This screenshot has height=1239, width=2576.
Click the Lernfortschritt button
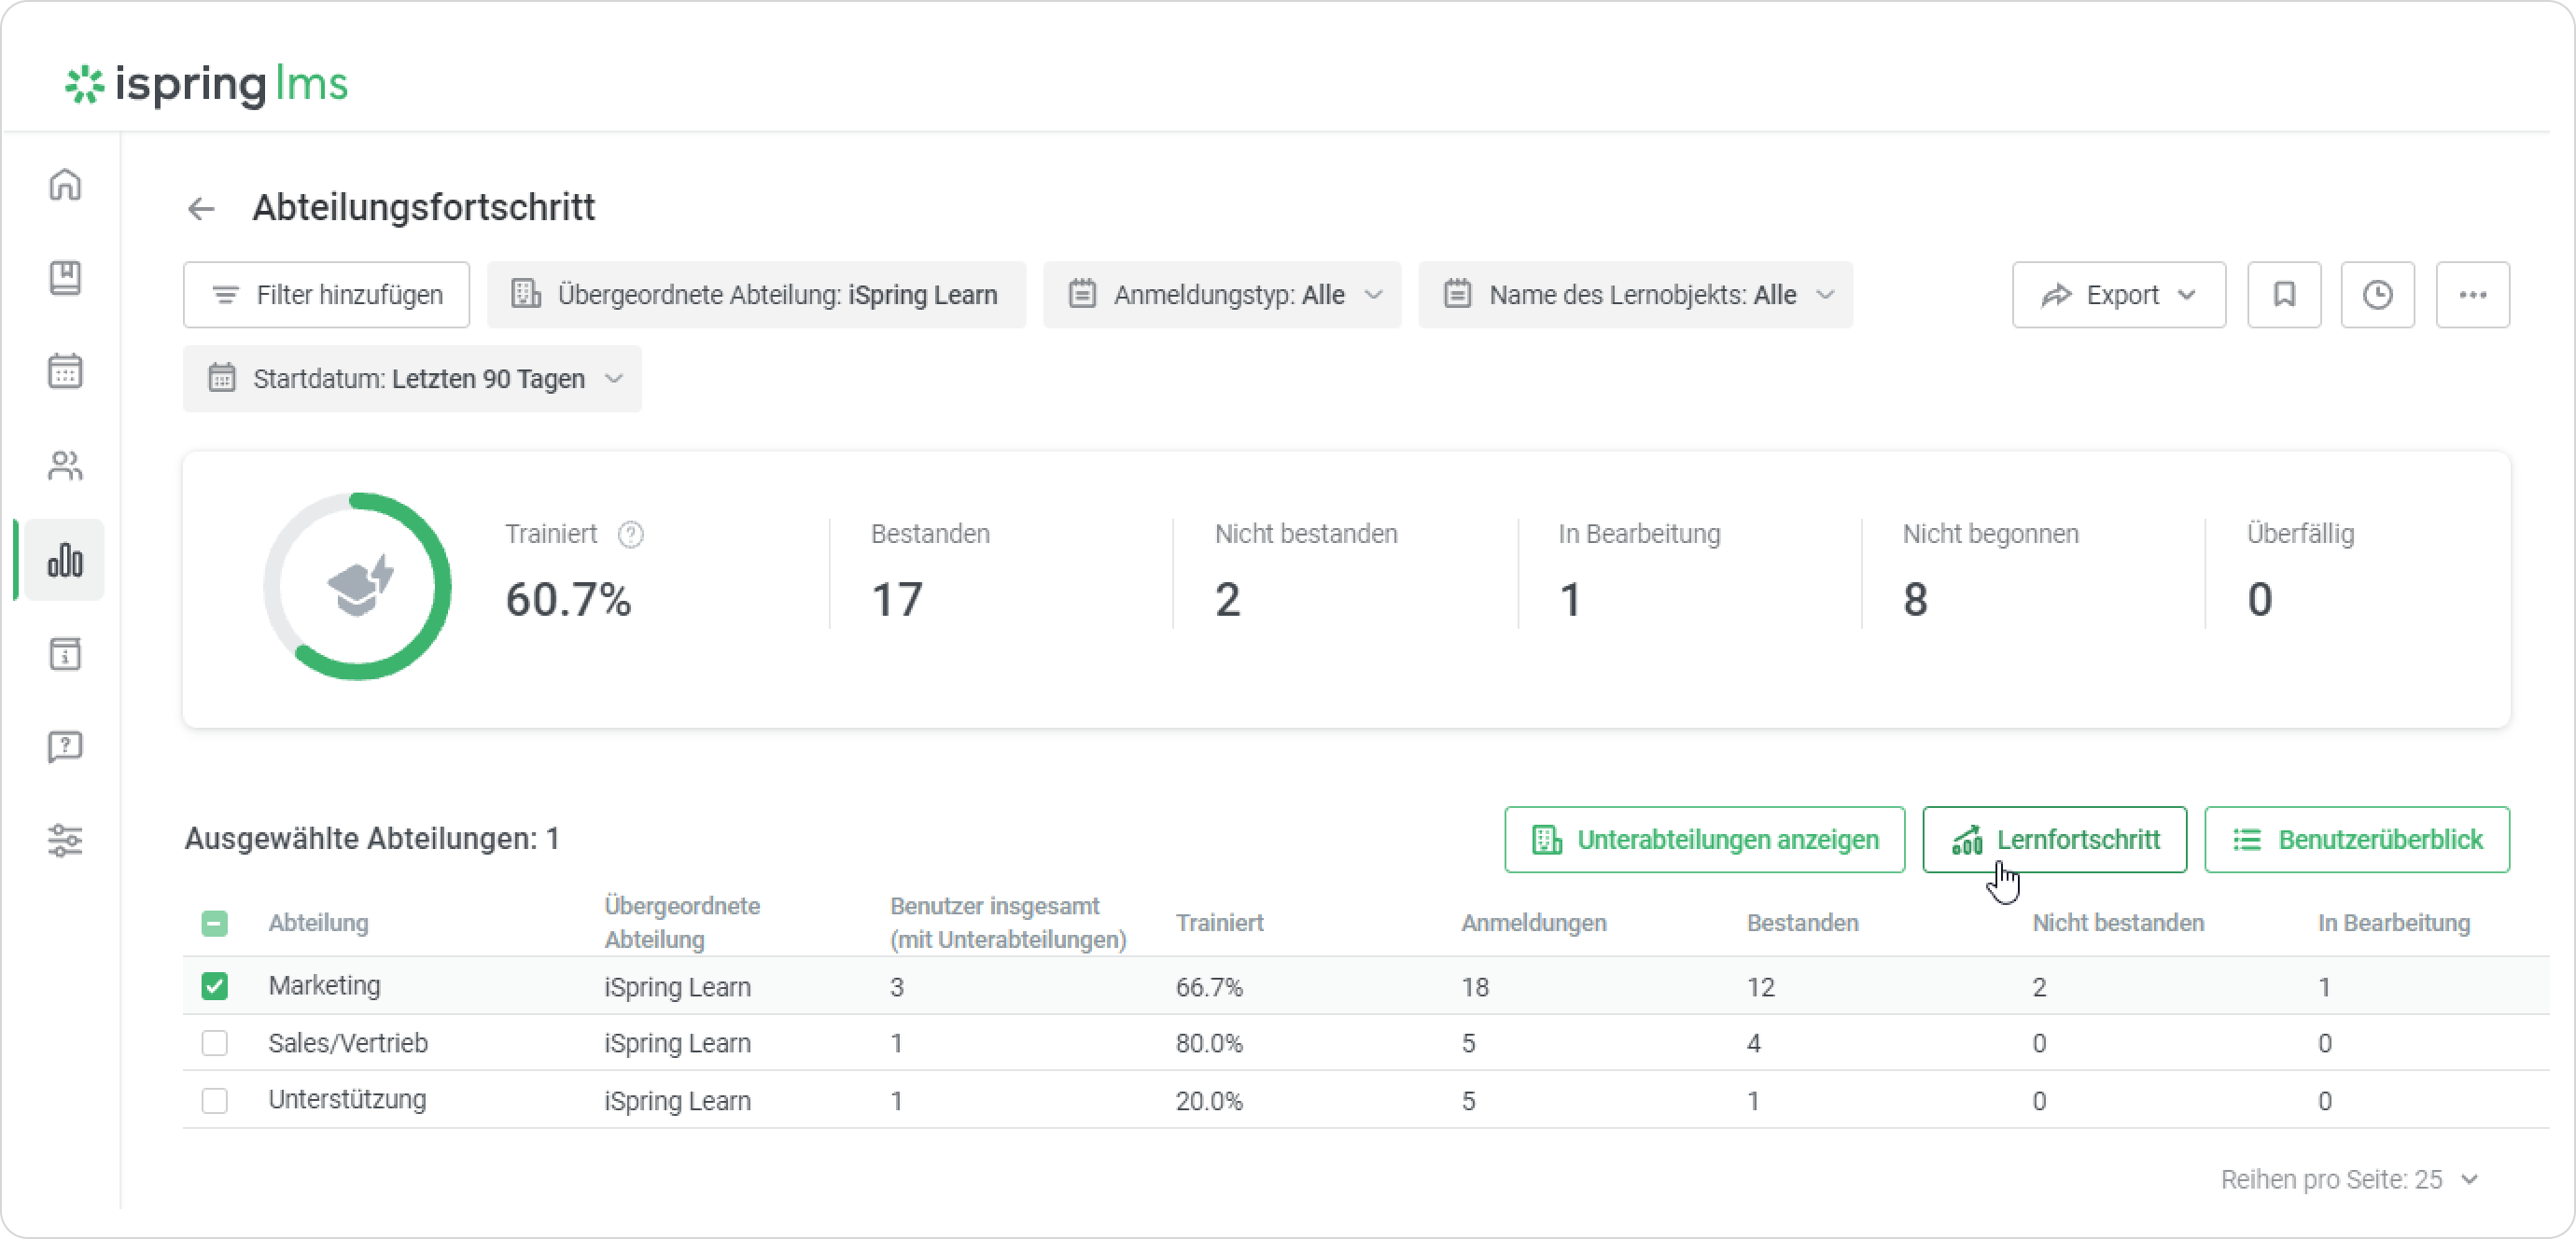click(2055, 840)
